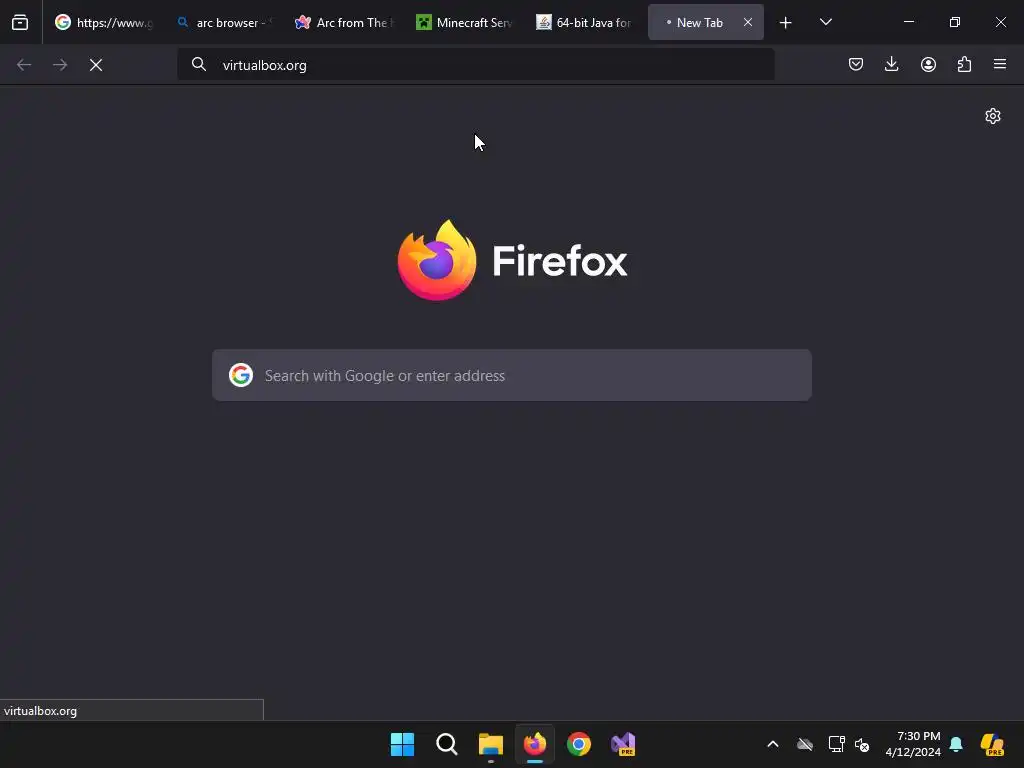Open notifications bell icon

tap(956, 744)
